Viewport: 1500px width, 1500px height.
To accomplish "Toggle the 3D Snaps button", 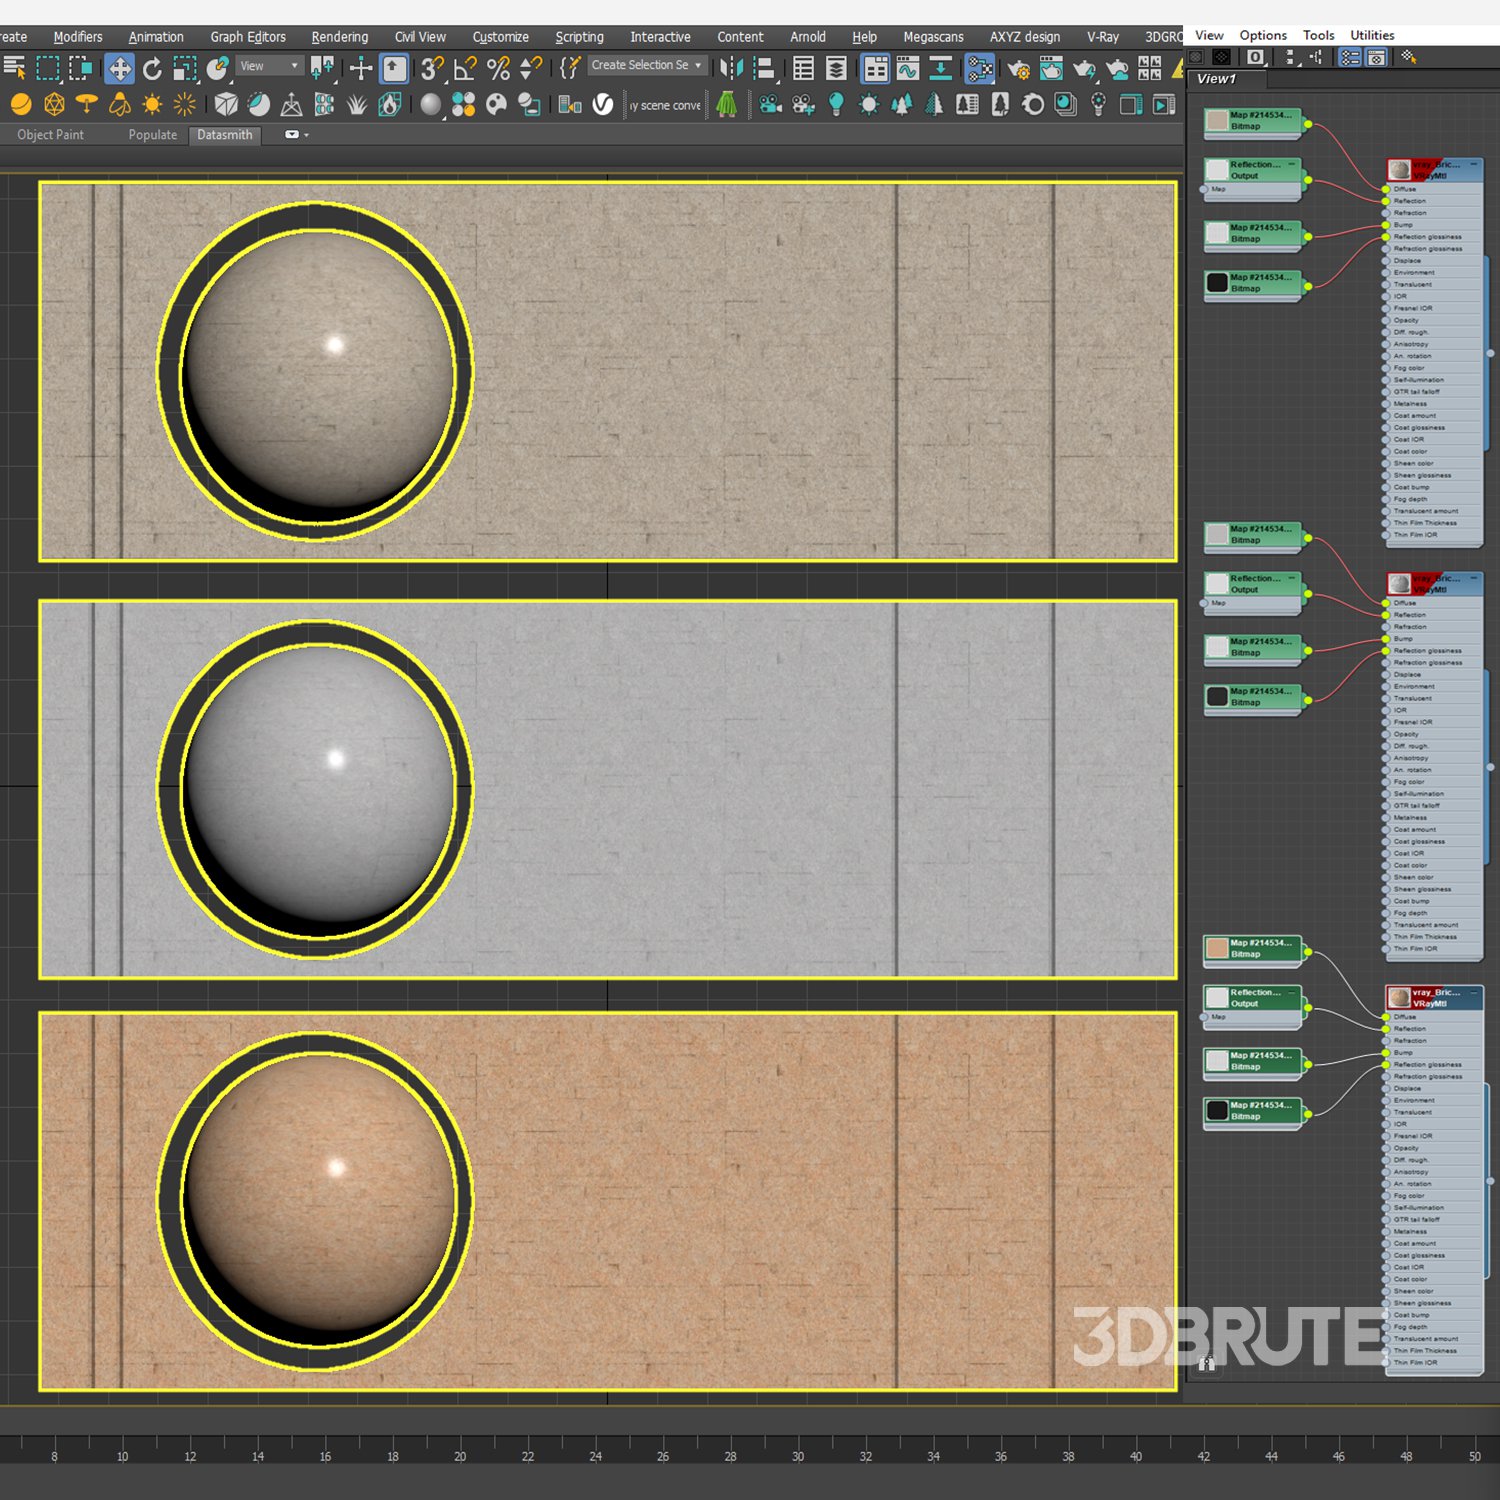I will pyautogui.click(x=432, y=68).
